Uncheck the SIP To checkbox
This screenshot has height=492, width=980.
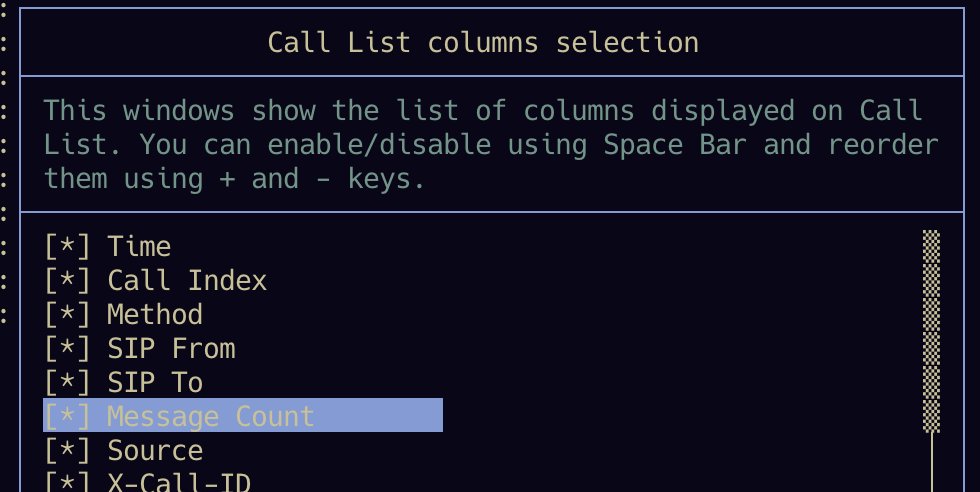tap(67, 383)
